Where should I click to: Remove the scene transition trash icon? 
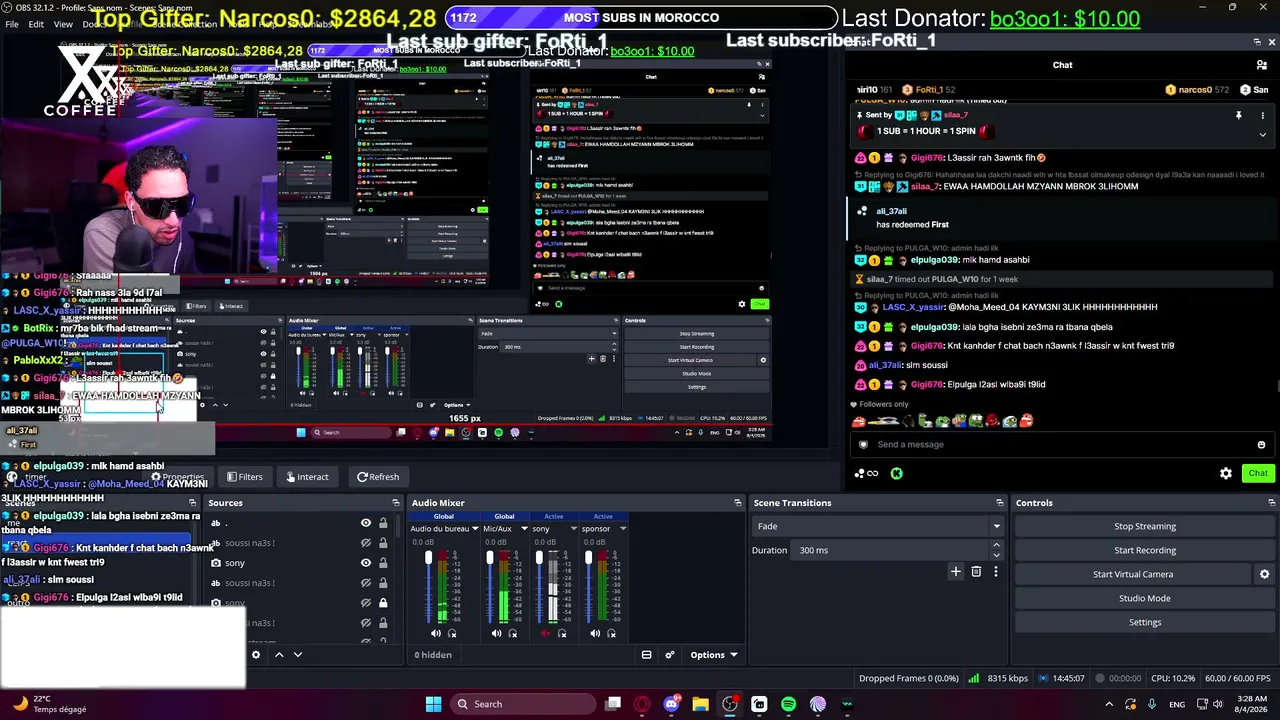tap(976, 572)
